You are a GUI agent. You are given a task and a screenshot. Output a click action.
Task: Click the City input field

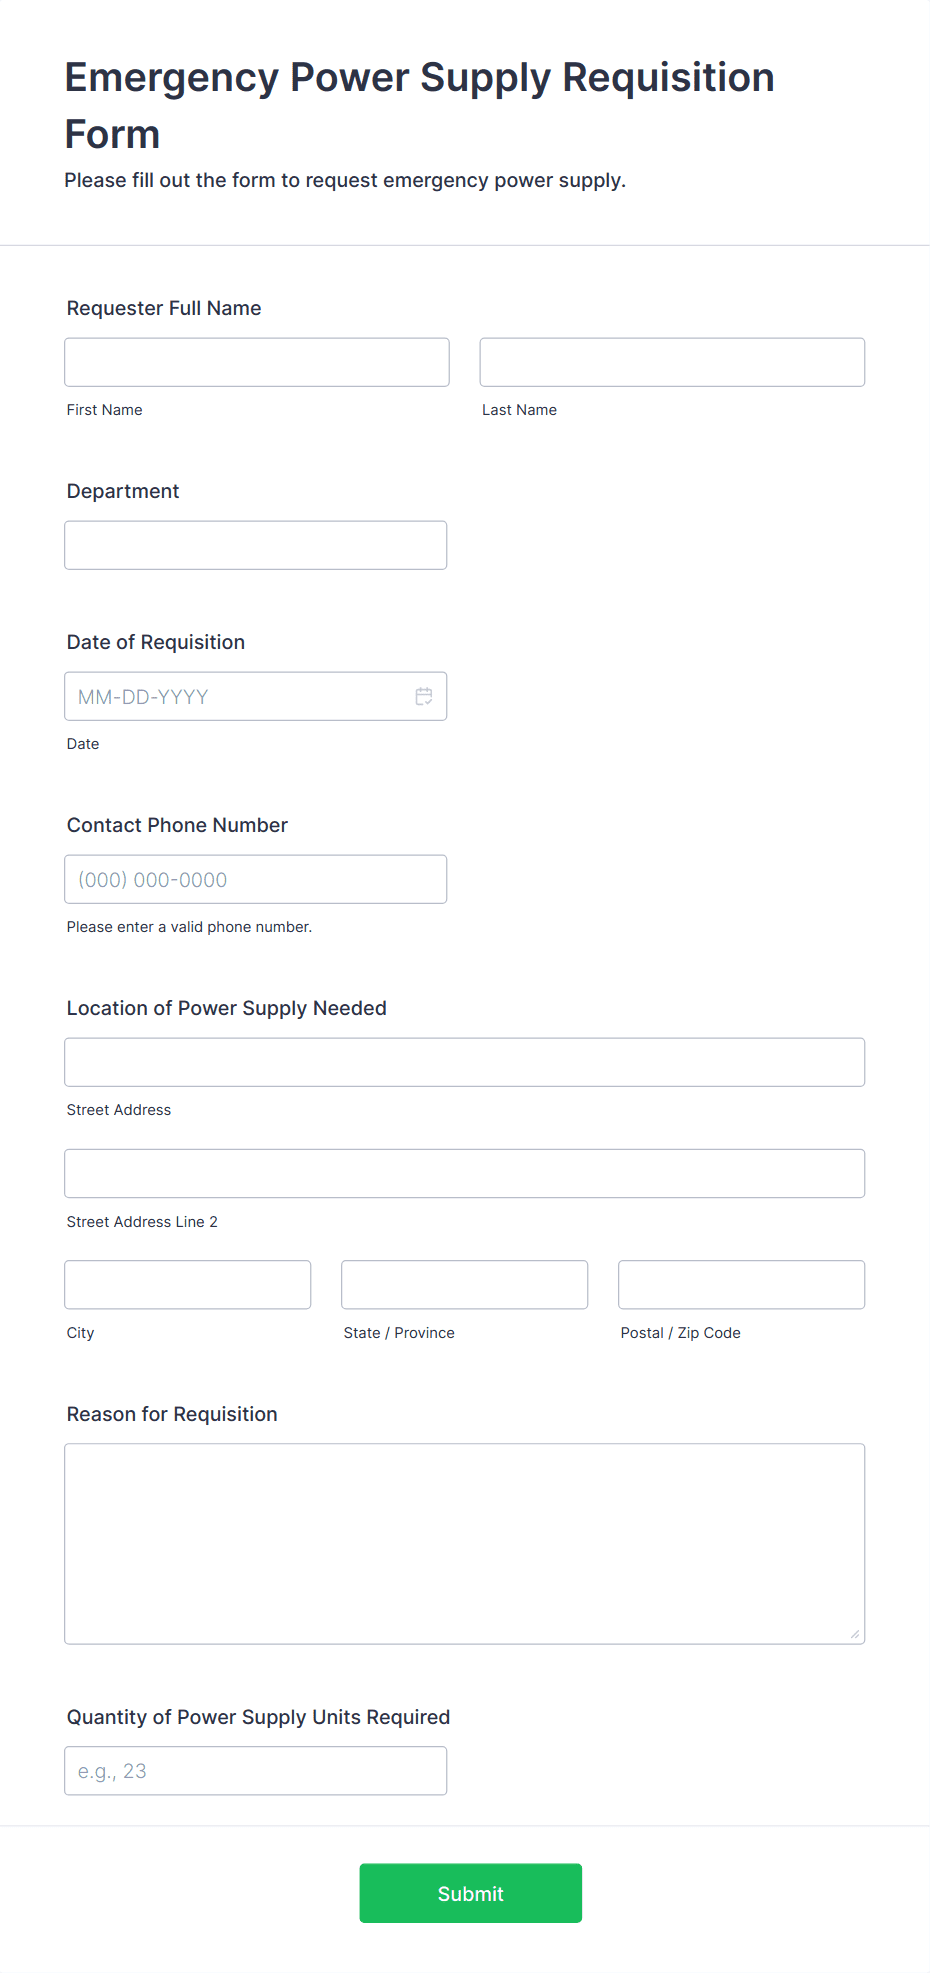(x=188, y=1285)
